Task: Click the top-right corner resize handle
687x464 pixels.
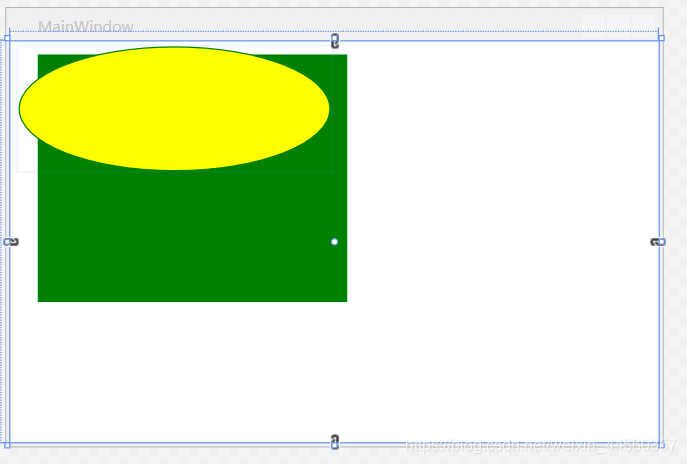Action: pos(662,38)
